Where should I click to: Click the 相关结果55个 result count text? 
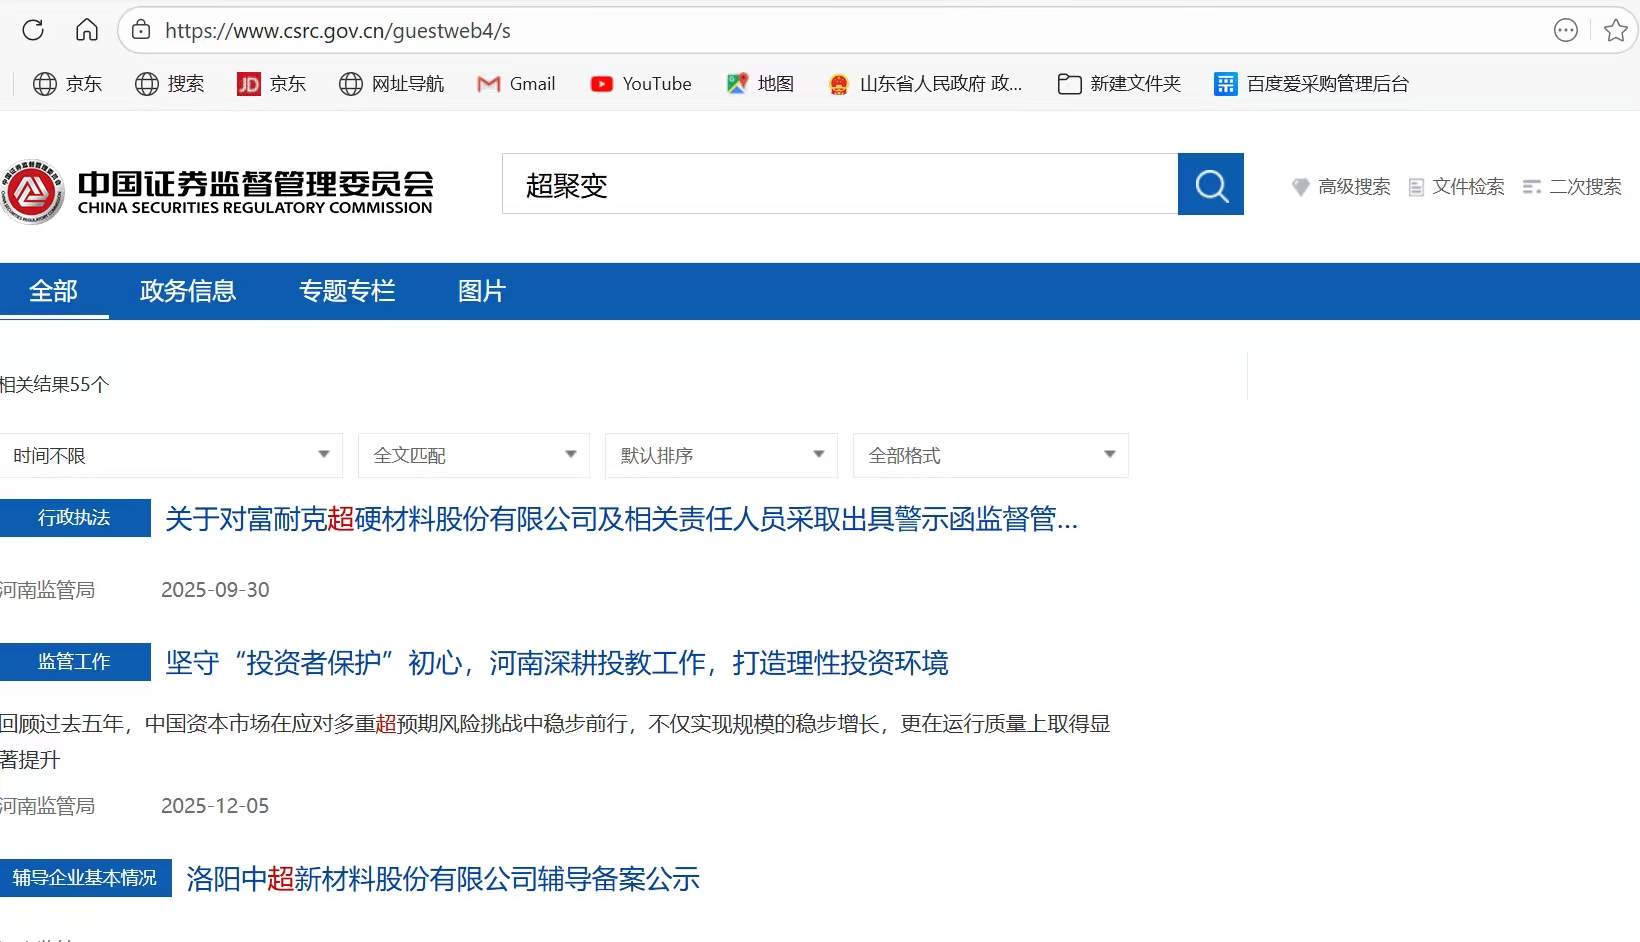pos(55,385)
